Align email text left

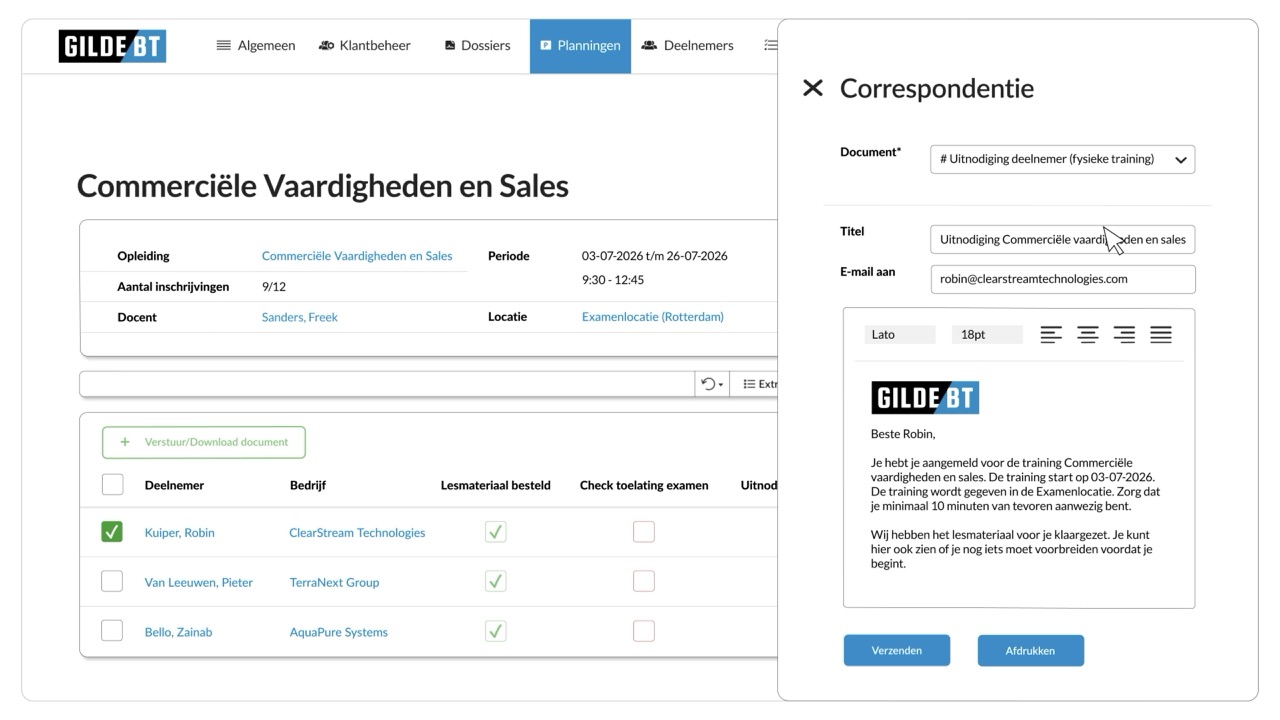coord(1051,335)
